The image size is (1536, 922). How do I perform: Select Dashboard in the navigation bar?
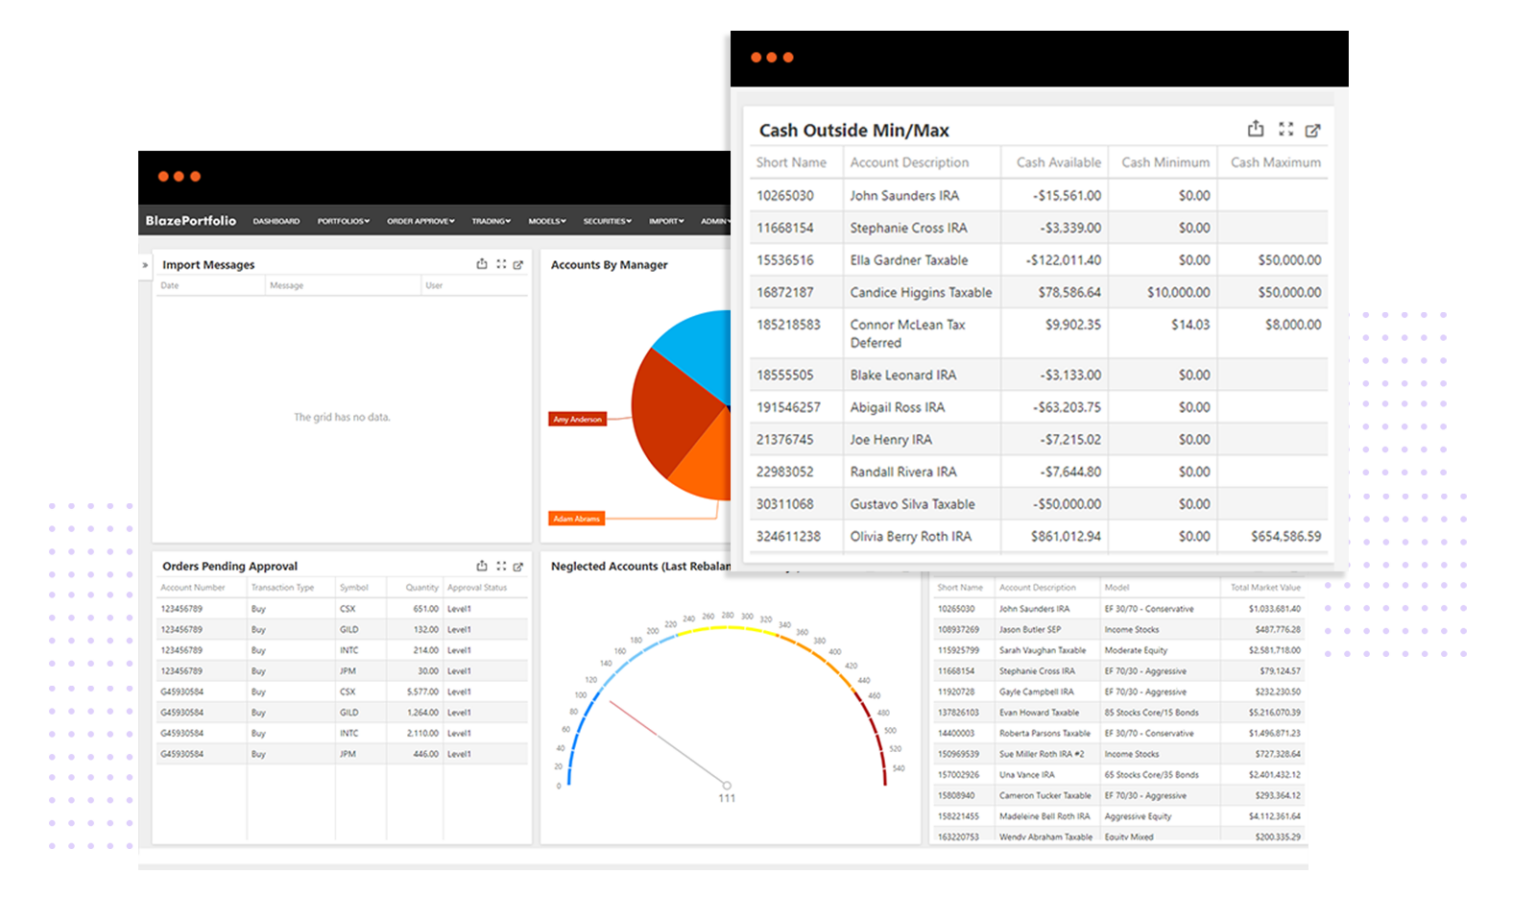click(x=276, y=221)
